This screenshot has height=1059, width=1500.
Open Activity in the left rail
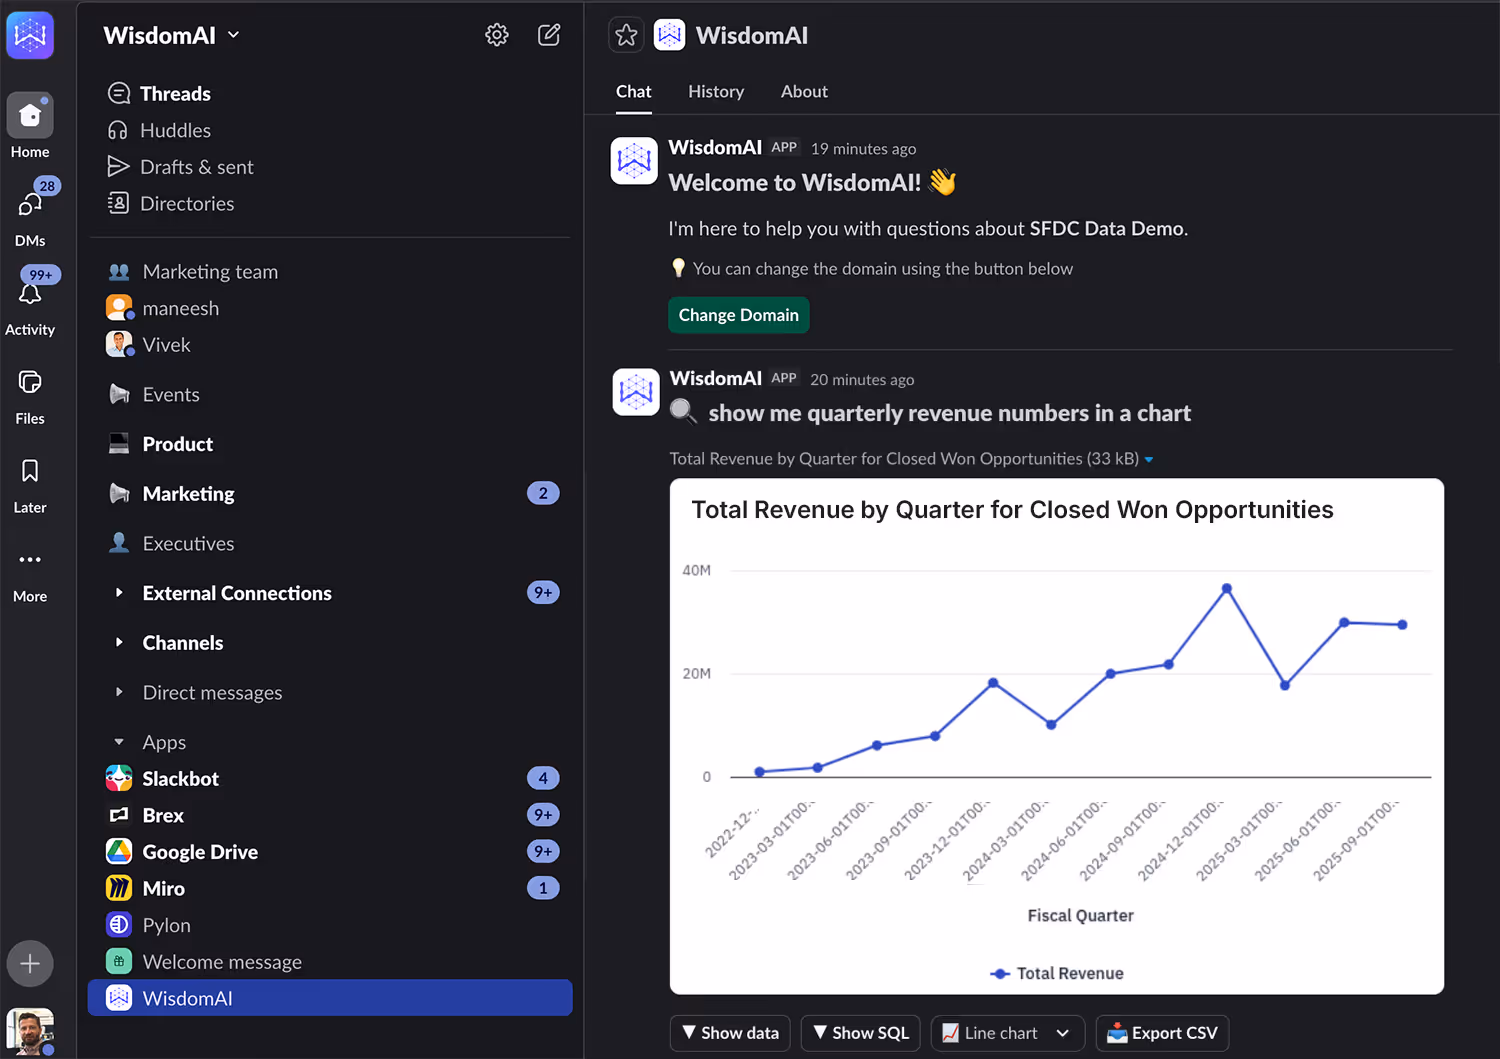30,305
